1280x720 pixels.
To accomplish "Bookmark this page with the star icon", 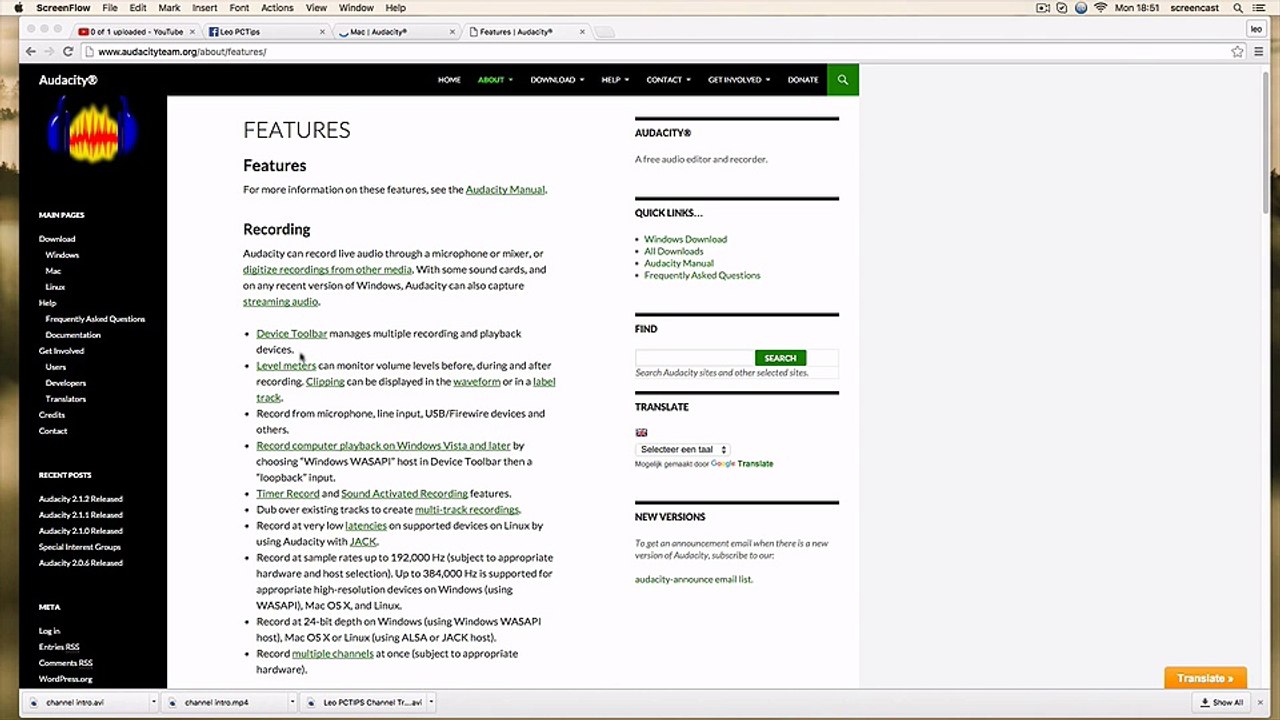I will click(x=1237, y=51).
